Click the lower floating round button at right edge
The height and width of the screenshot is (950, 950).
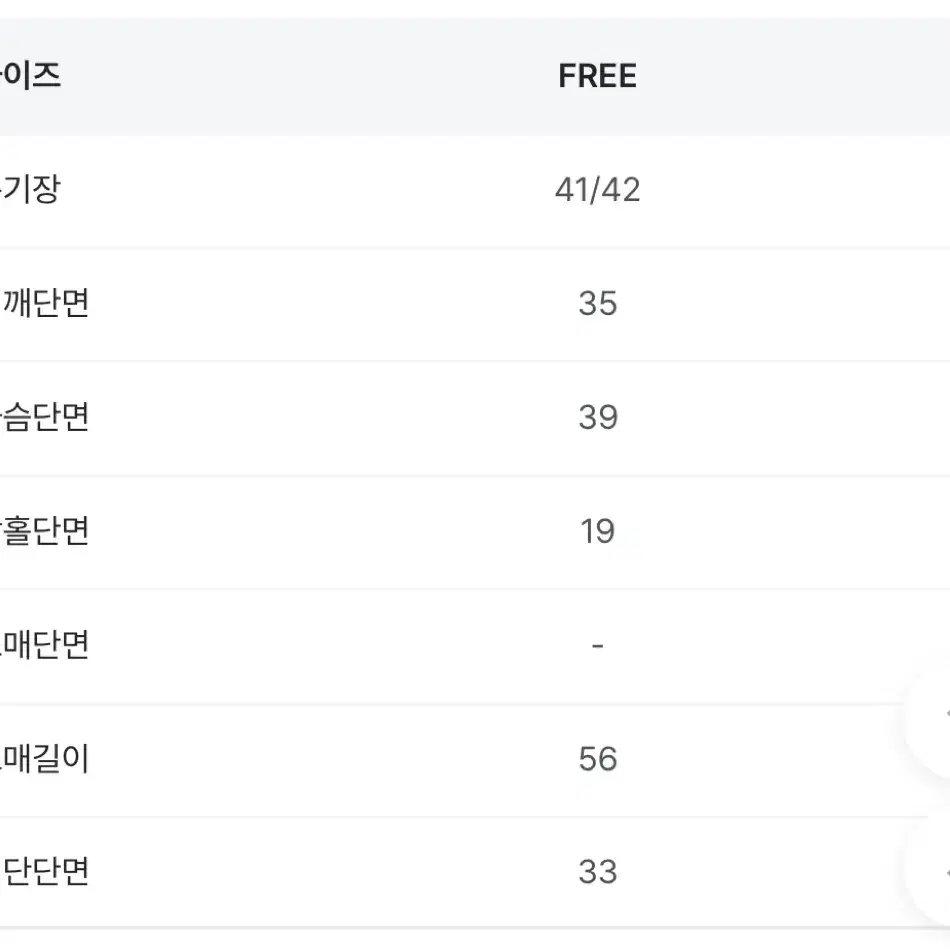tap(931, 872)
